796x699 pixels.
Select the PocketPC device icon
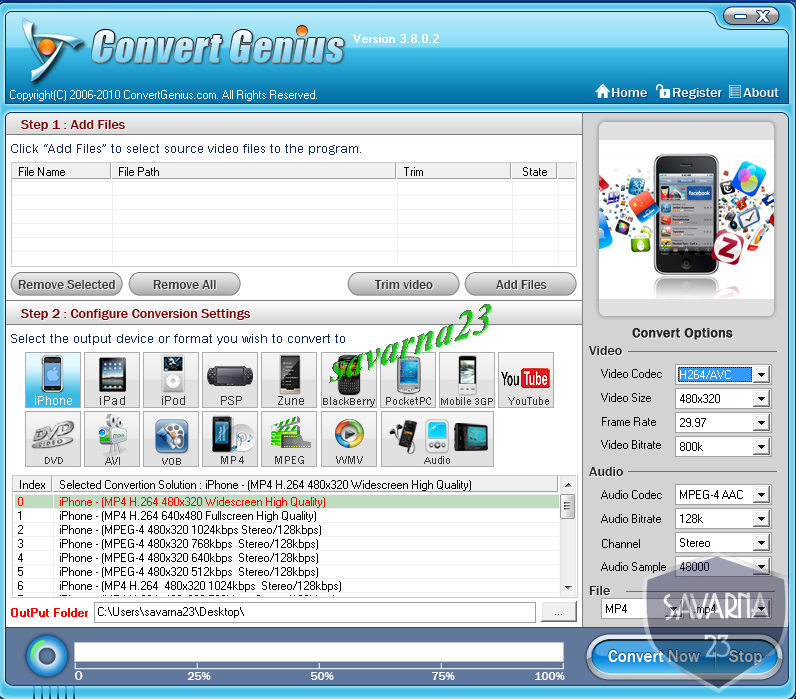[408, 380]
